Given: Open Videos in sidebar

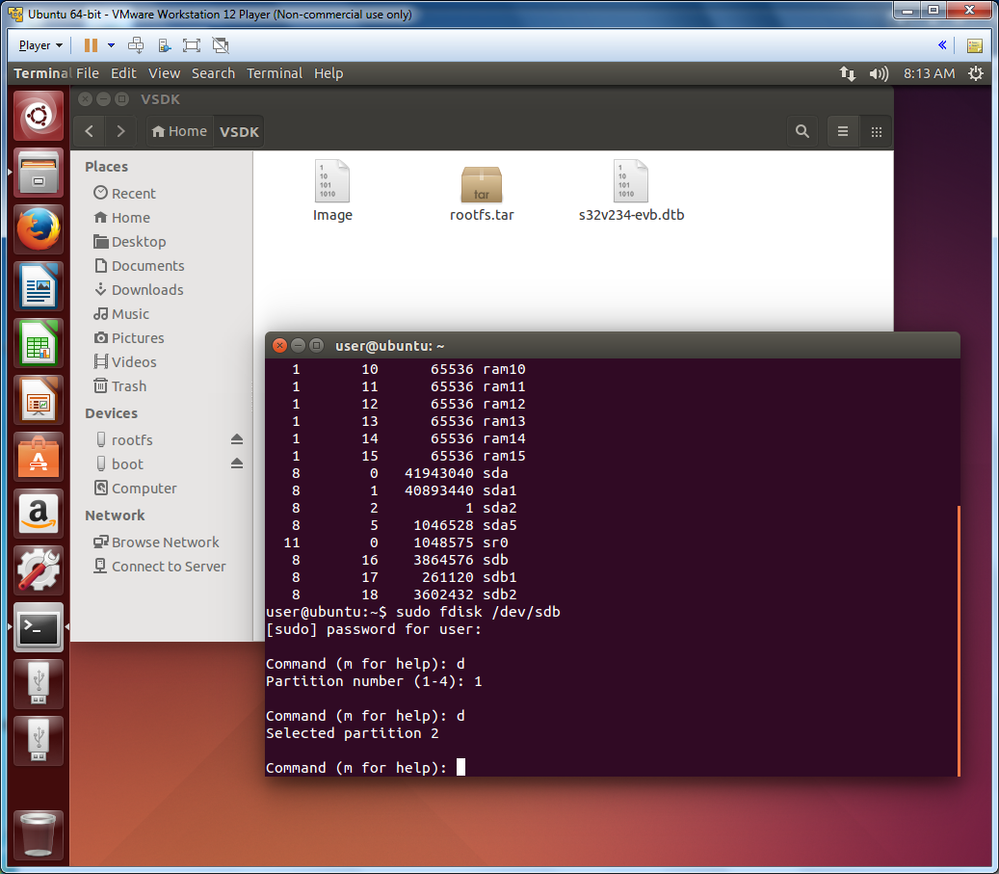Looking at the screenshot, I should [125, 362].
